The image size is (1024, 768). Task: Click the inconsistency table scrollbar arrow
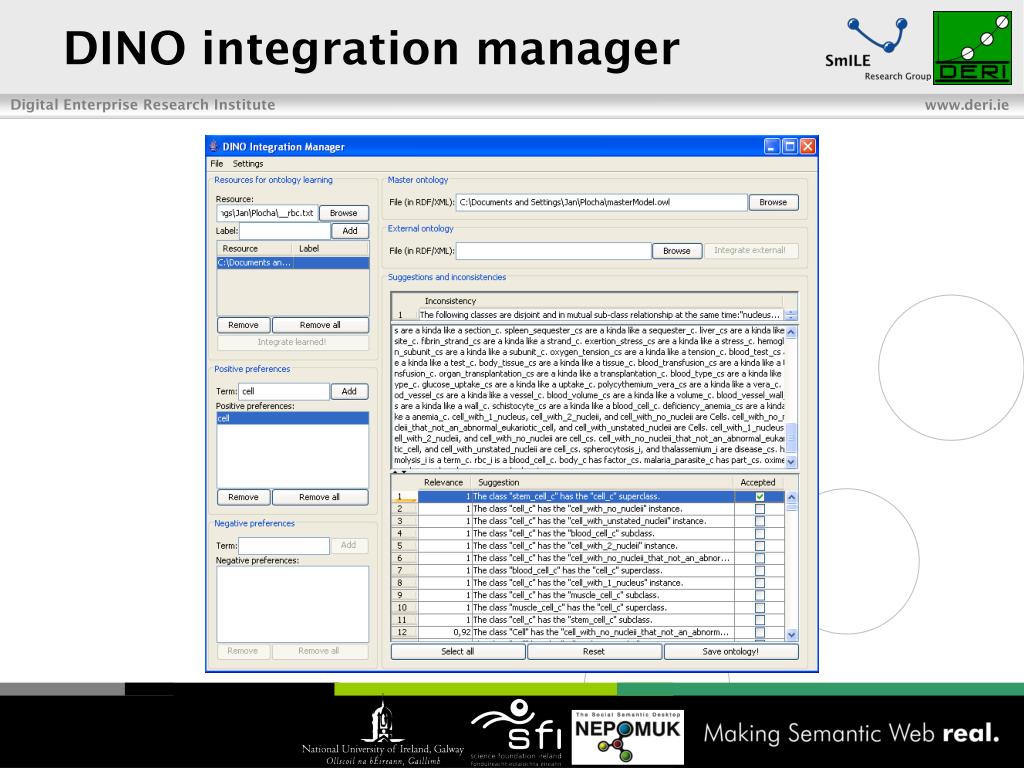click(791, 315)
